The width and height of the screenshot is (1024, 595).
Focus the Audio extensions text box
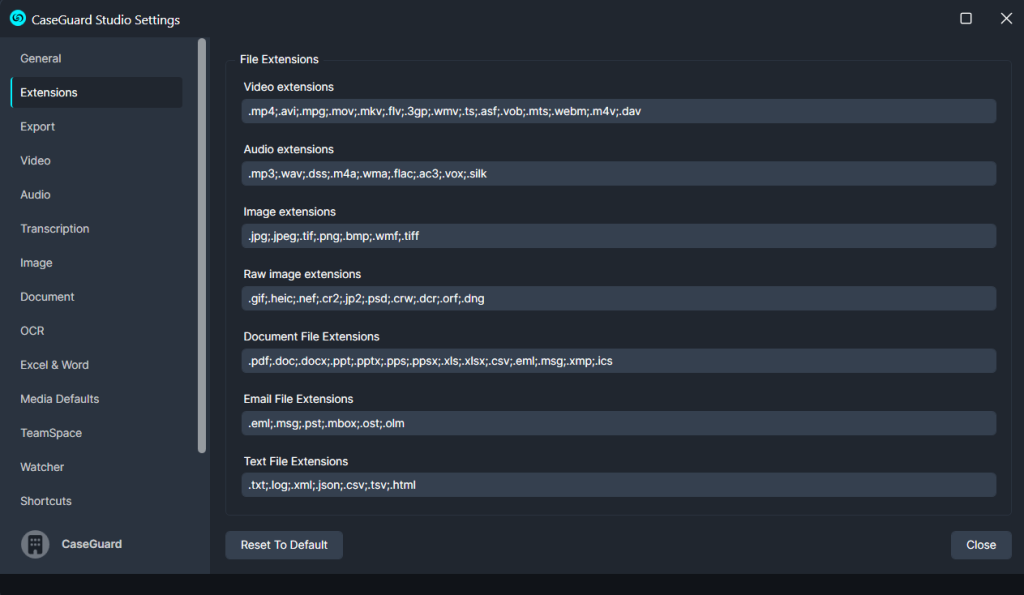[619, 174]
